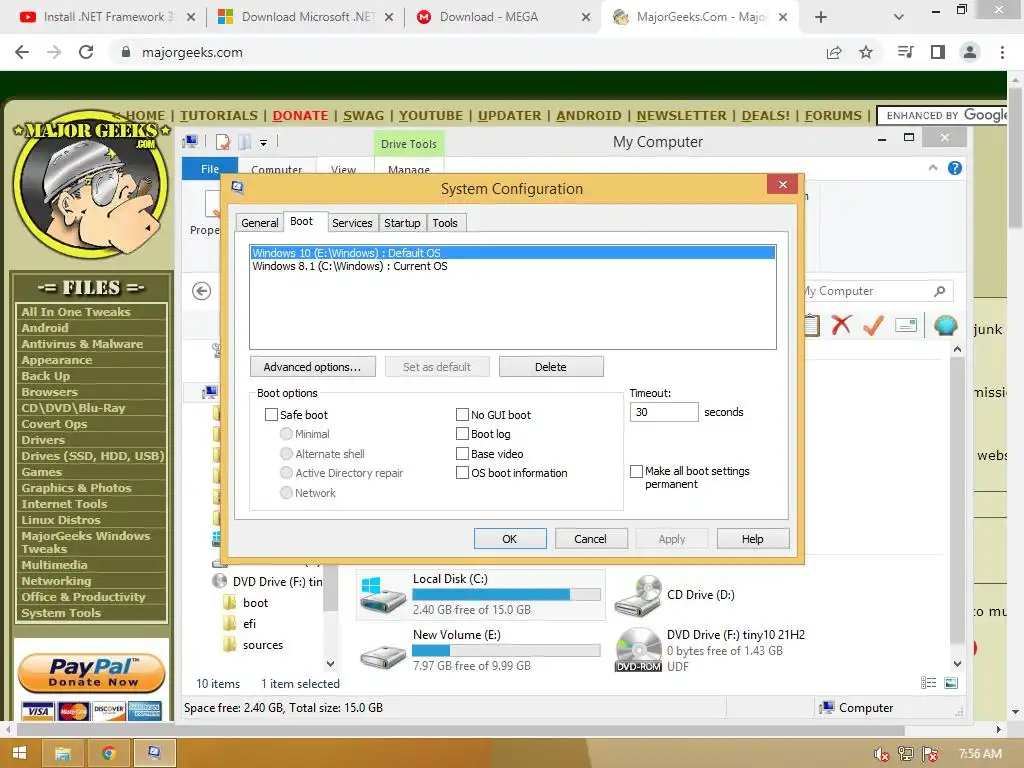1024x768 pixels.
Task: Open File Explorer from the taskbar
Action: 63,754
